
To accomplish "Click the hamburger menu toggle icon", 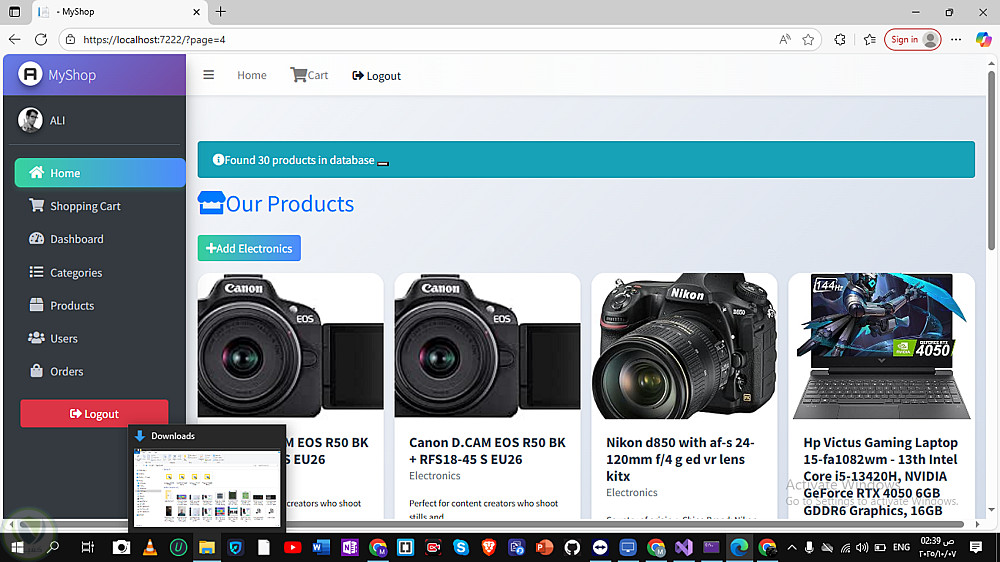I will [209, 75].
